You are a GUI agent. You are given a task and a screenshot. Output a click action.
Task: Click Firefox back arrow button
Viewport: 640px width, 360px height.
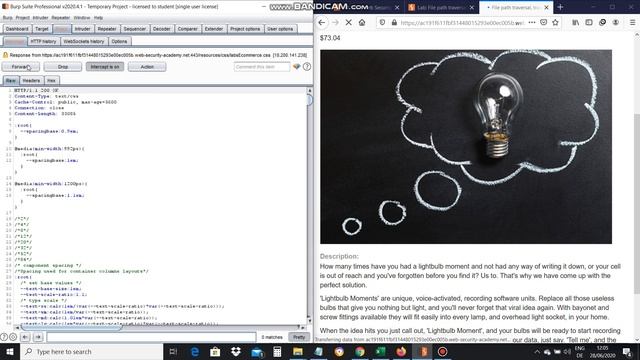pyautogui.click(x=322, y=23)
